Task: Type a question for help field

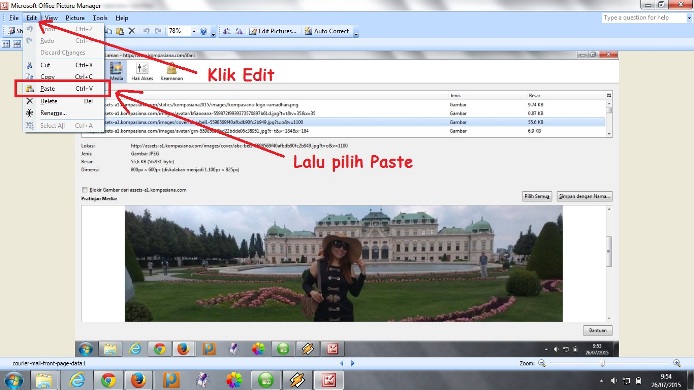Action: [x=644, y=18]
